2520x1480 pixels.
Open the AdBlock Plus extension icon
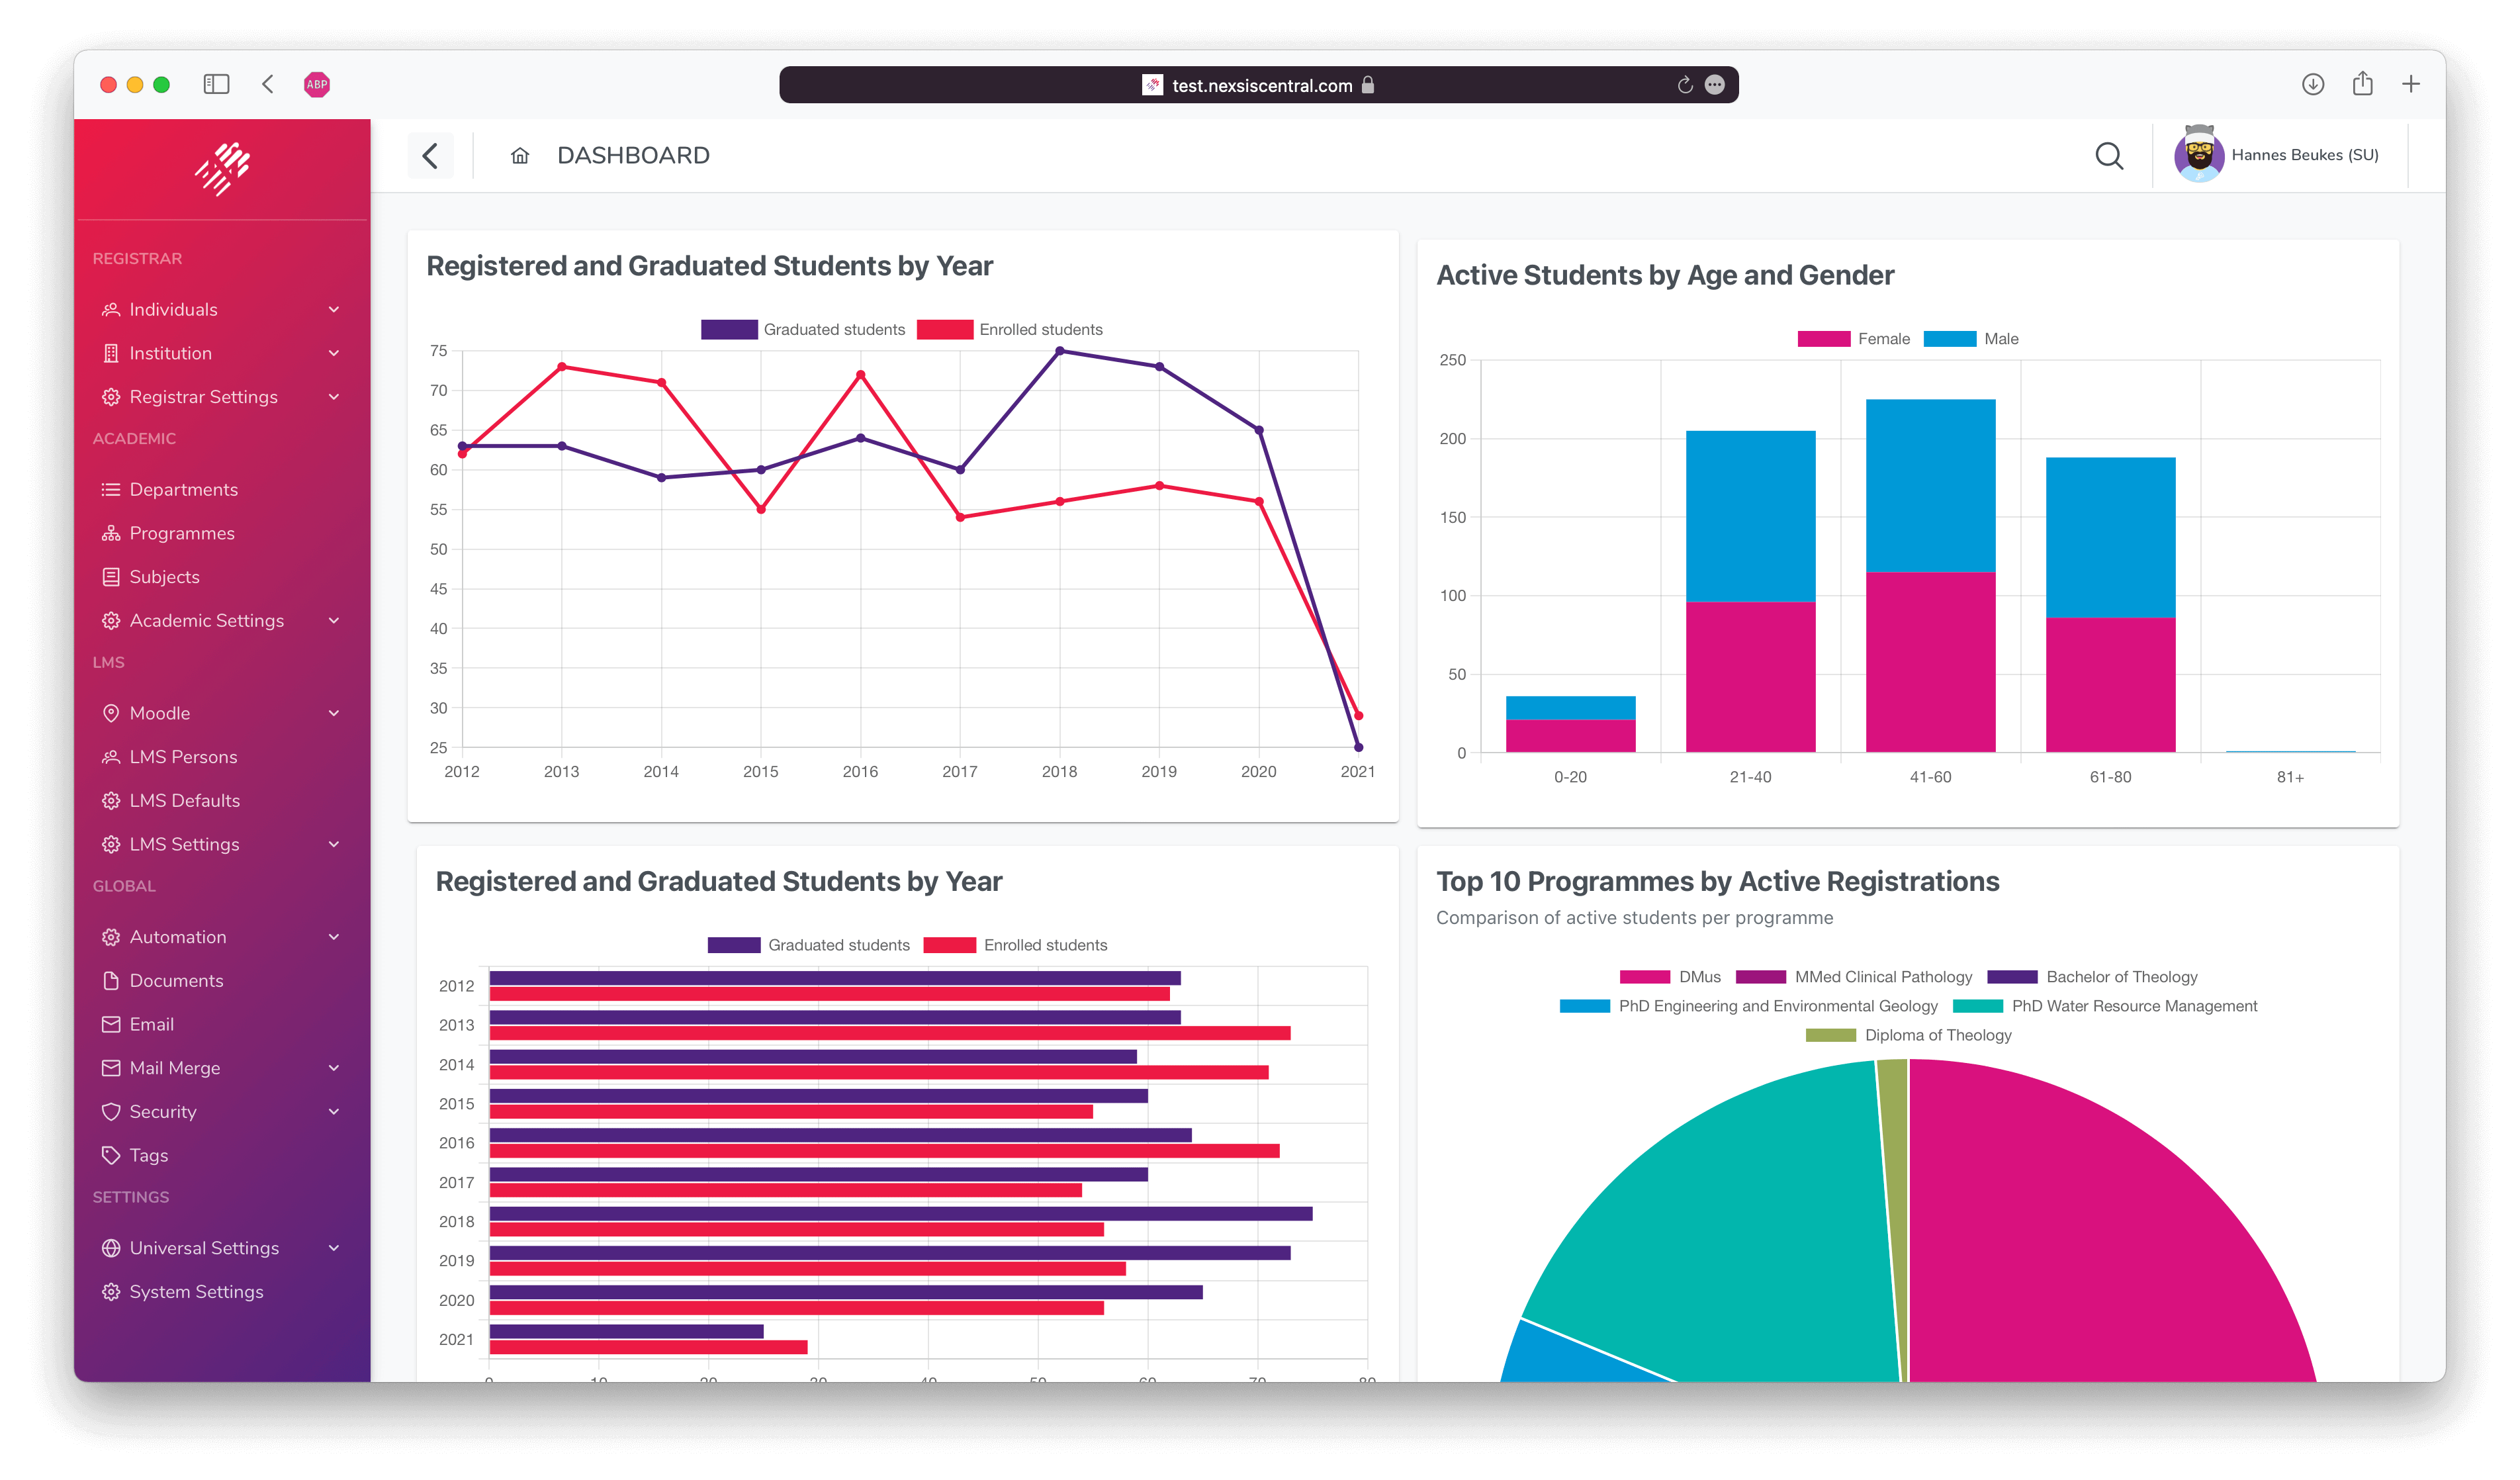317,85
